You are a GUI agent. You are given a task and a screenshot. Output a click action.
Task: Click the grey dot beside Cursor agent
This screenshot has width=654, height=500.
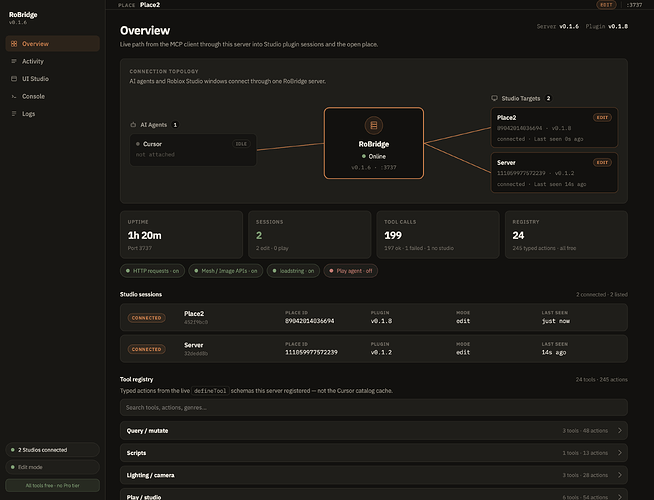[138, 144]
